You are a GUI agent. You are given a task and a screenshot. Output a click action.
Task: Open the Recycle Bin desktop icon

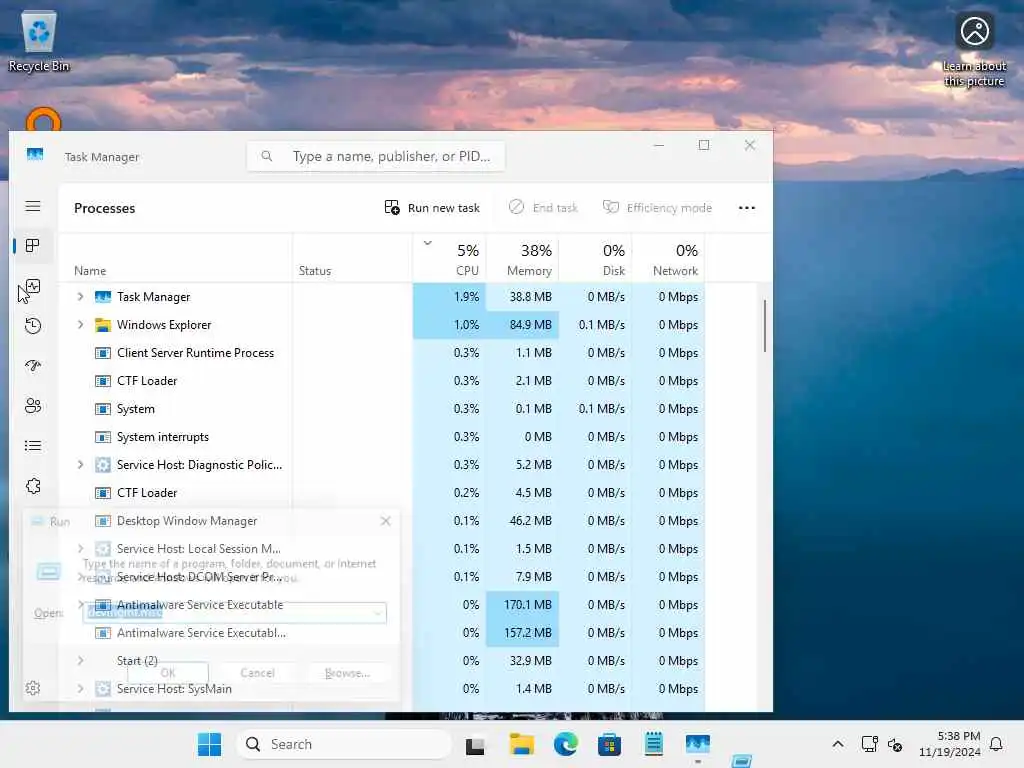pos(39,40)
